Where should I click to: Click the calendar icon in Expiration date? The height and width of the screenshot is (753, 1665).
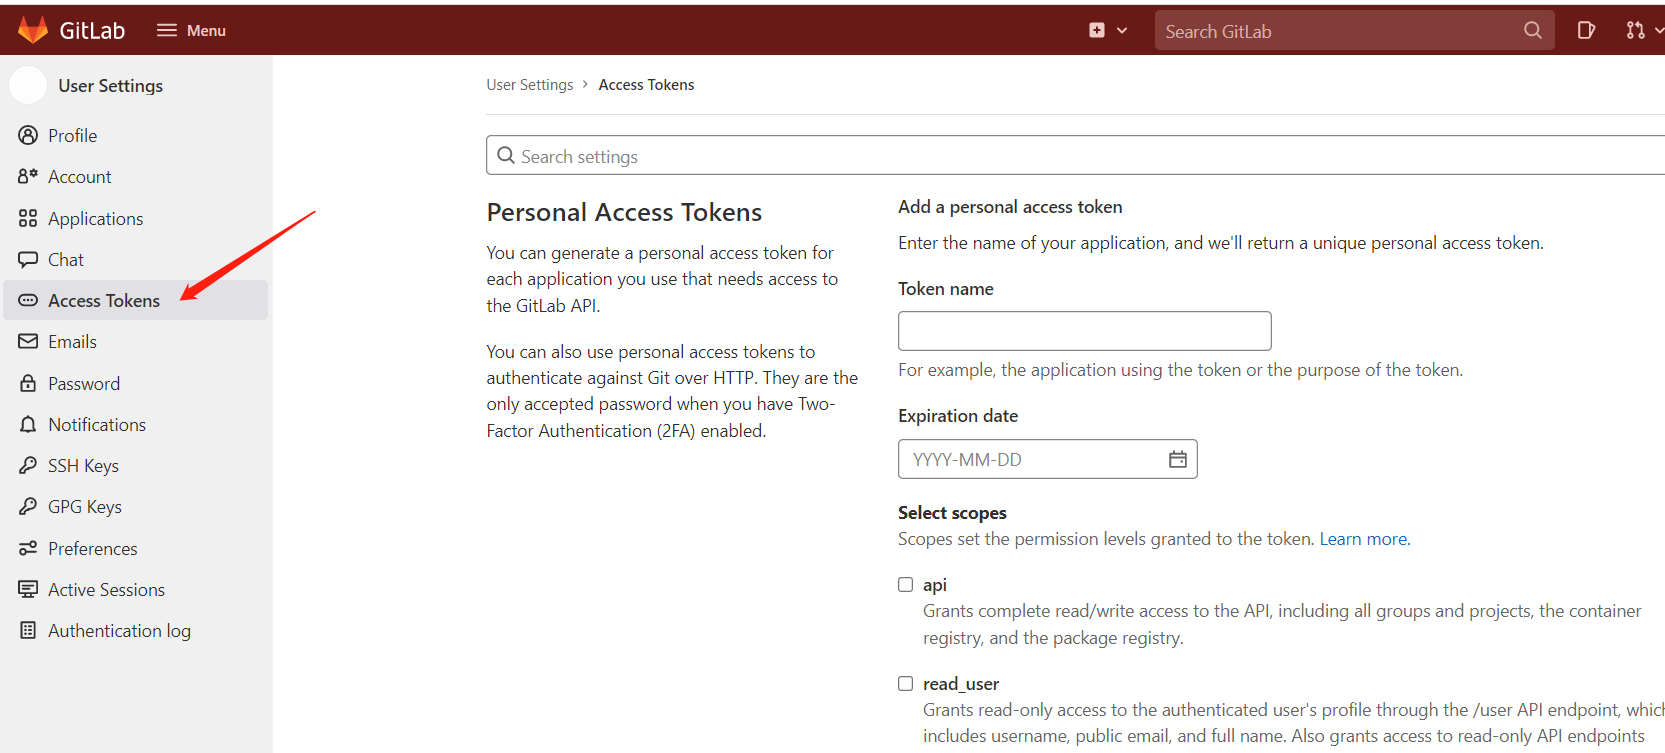(1178, 459)
